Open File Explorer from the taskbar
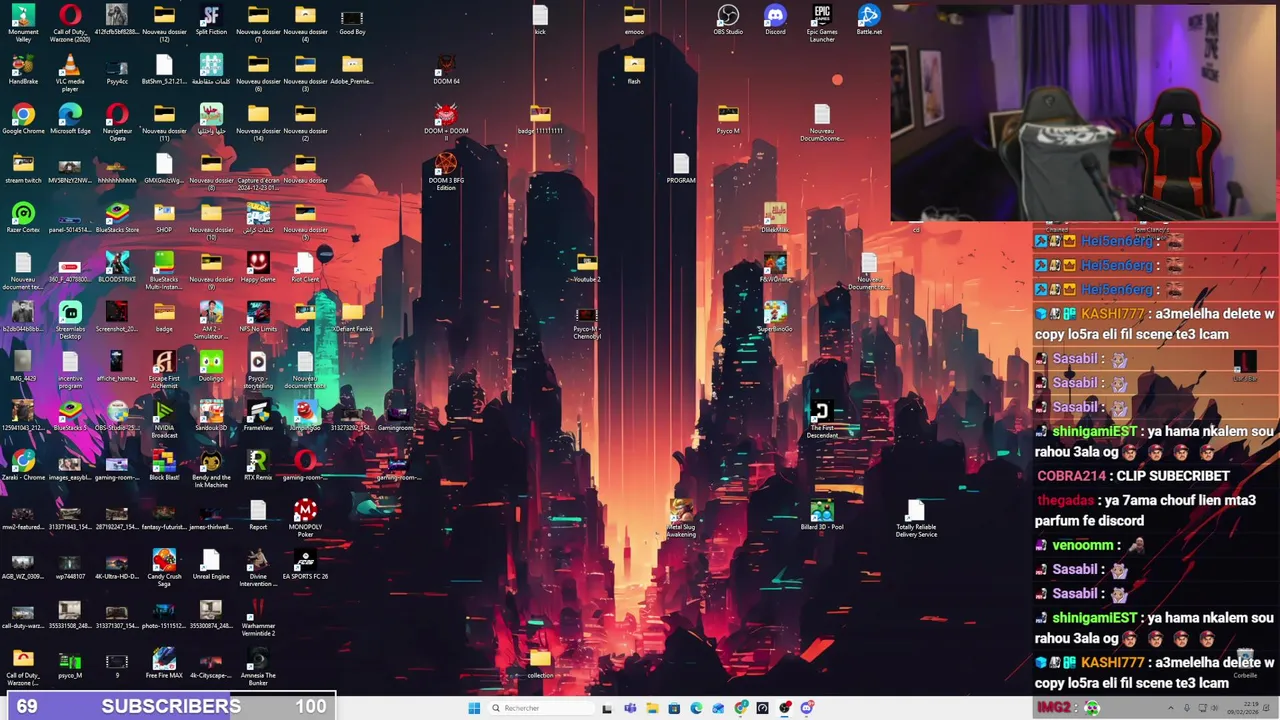 click(x=652, y=708)
